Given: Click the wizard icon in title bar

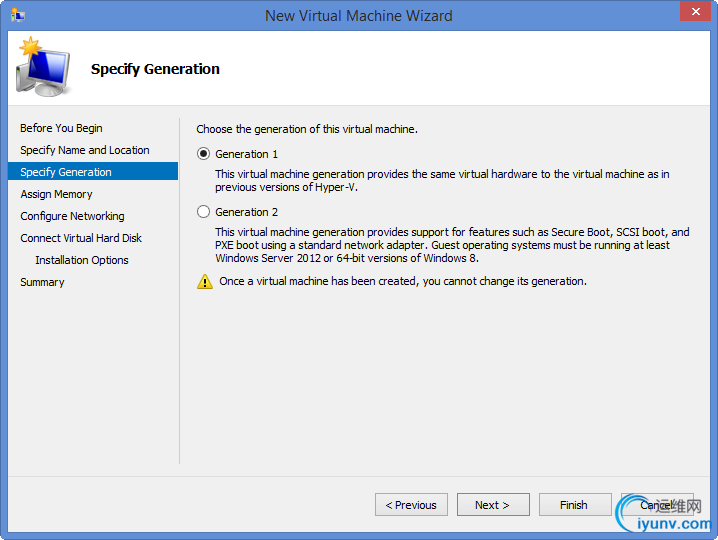Looking at the screenshot, I should (18, 15).
